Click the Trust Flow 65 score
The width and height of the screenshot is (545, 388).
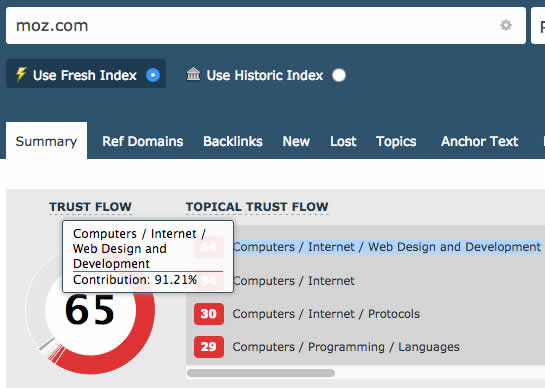90,309
